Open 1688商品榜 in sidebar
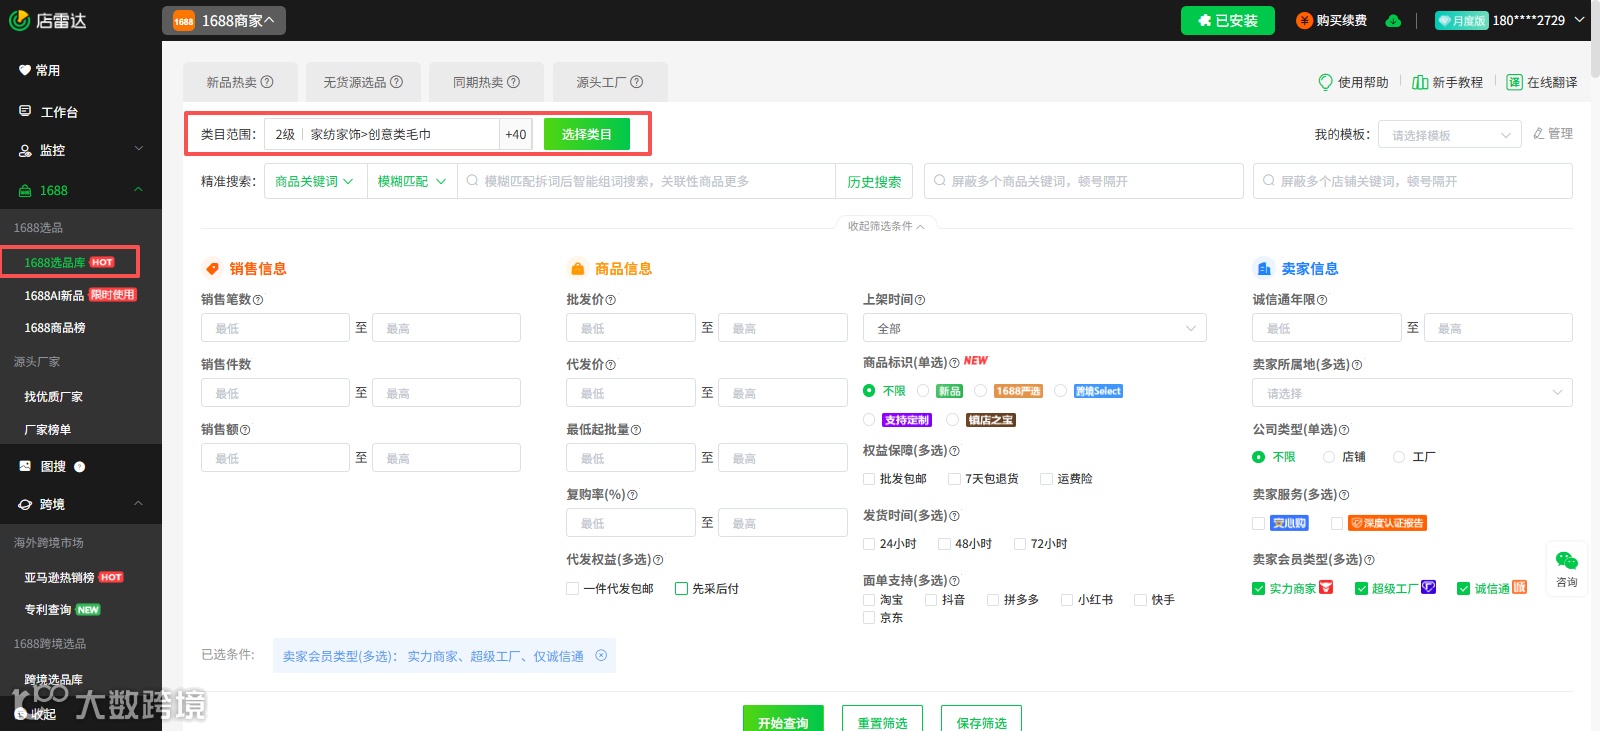 pos(55,328)
